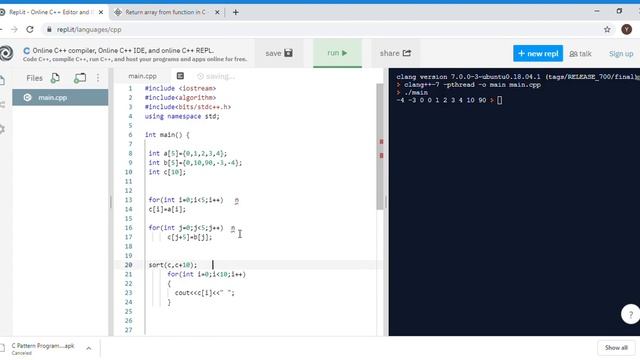Click the line 'int main() {'

click(x=167, y=135)
